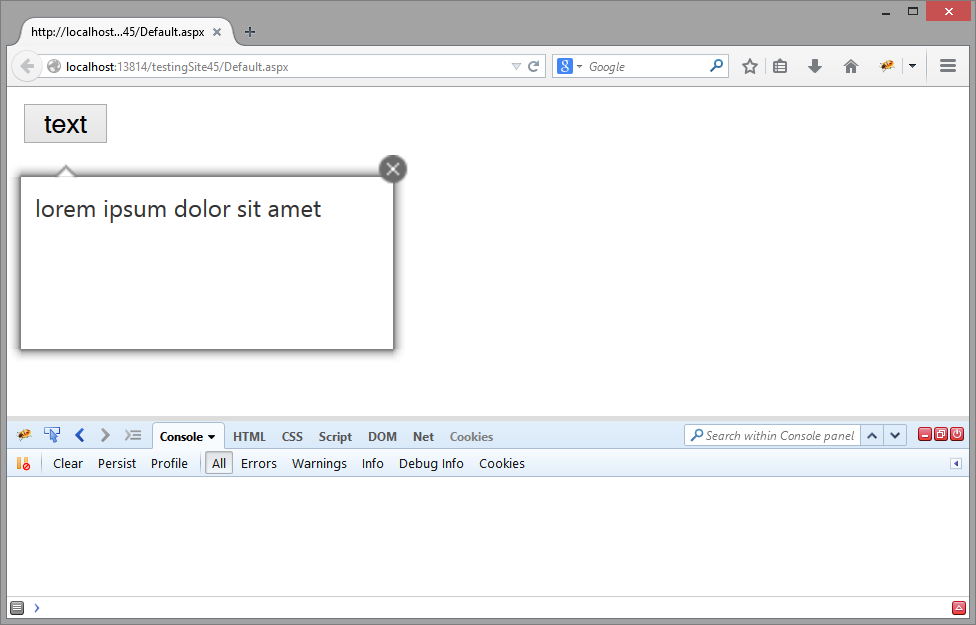The width and height of the screenshot is (976, 625).
Task: Clear the console output
Action: pyautogui.click(x=68, y=464)
